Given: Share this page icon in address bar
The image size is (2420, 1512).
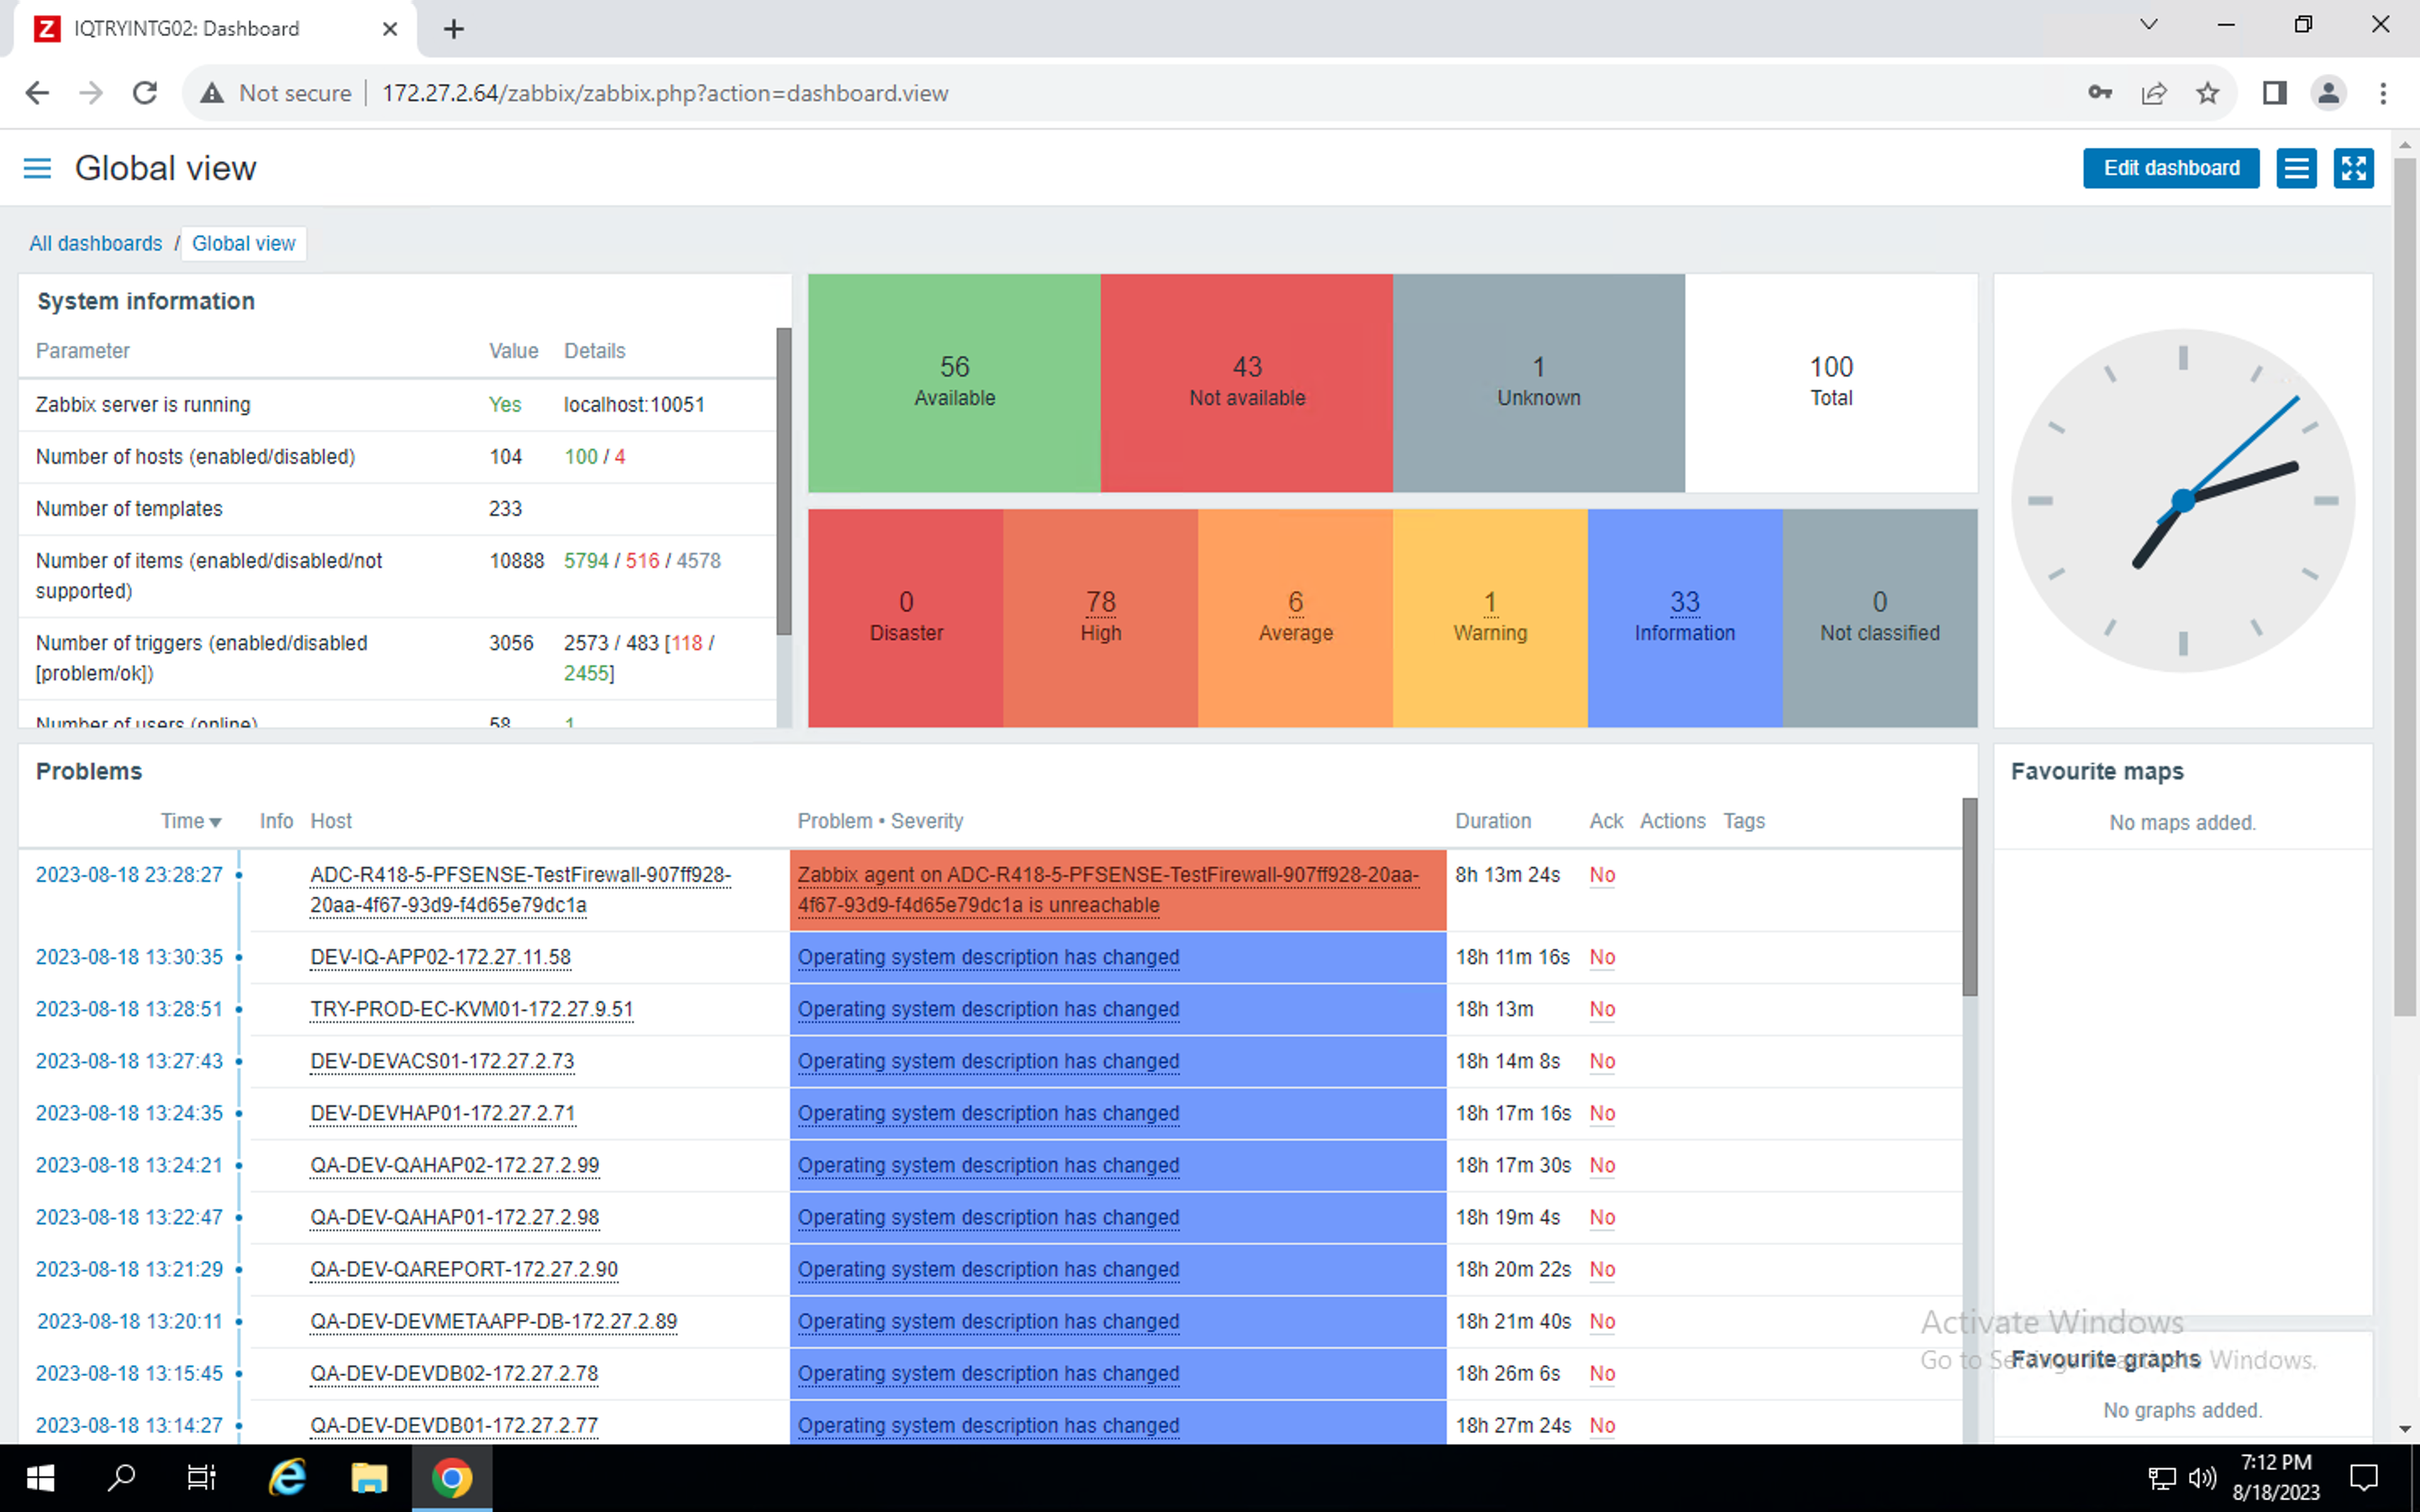Looking at the screenshot, I should [x=2153, y=93].
